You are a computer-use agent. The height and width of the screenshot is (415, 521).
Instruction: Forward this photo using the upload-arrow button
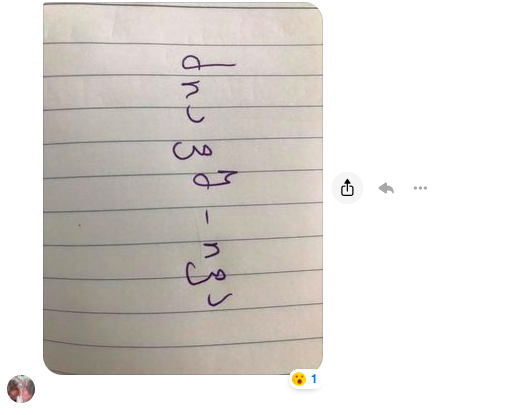coord(347,188)
